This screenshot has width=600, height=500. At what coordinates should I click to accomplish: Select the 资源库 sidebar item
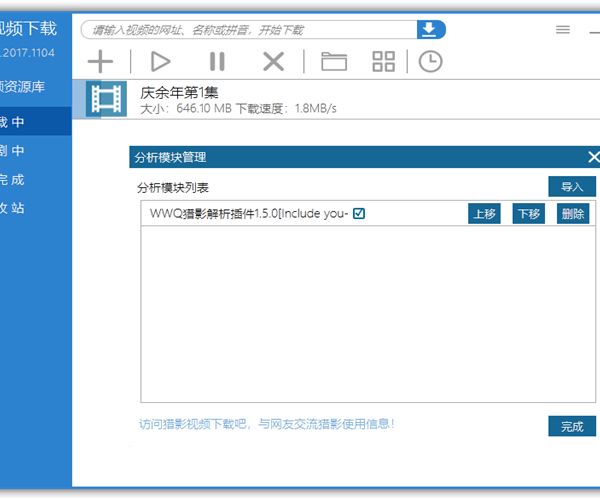pos(27,86)
